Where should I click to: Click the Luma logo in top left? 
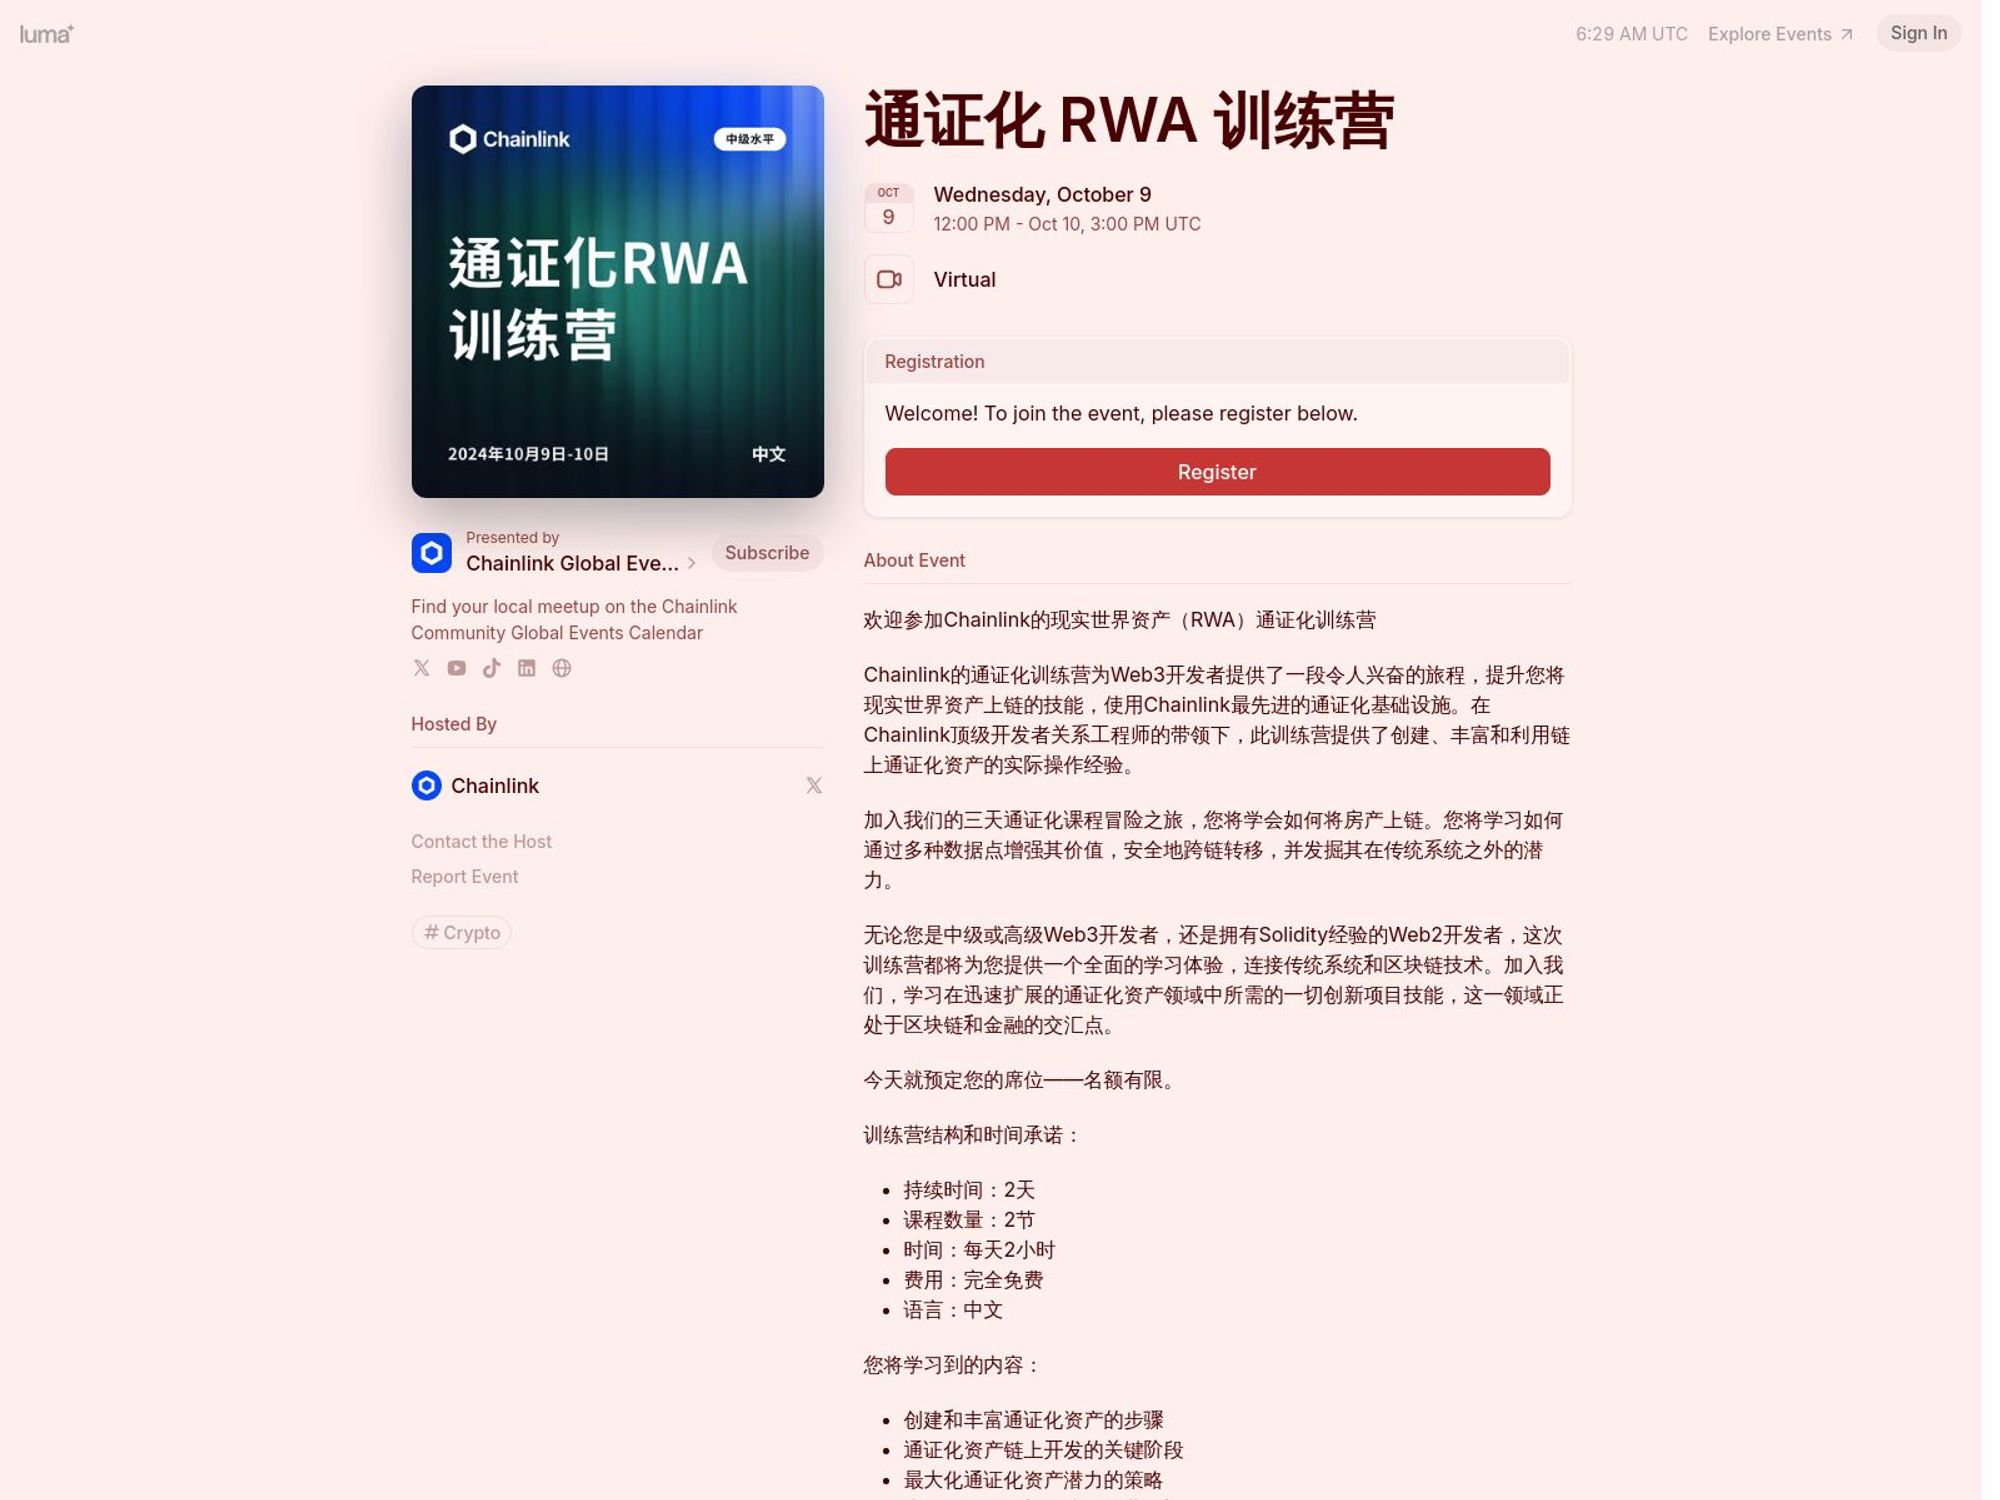point(46,32)
